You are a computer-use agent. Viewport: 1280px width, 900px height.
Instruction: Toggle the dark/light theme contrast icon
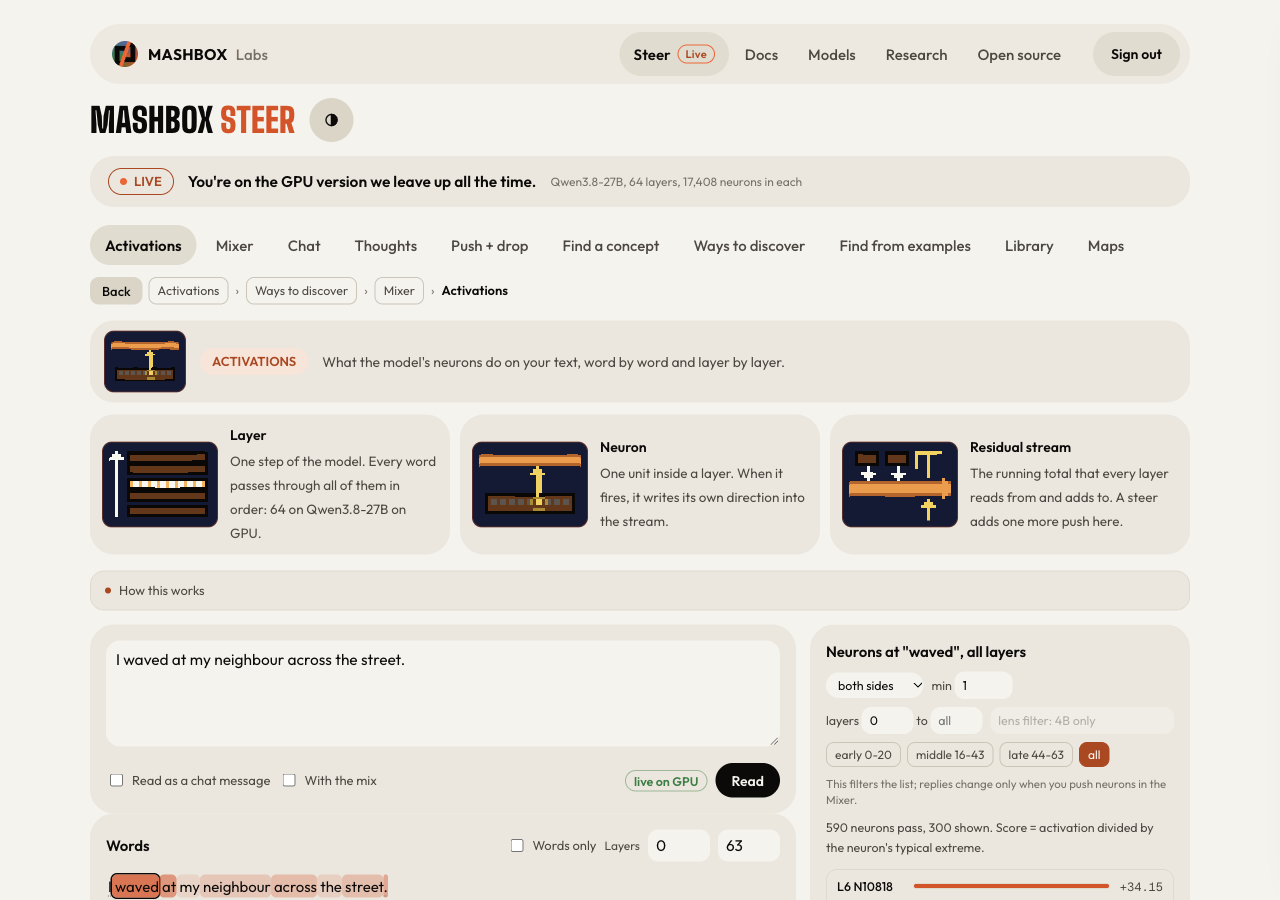pos(331,120)
